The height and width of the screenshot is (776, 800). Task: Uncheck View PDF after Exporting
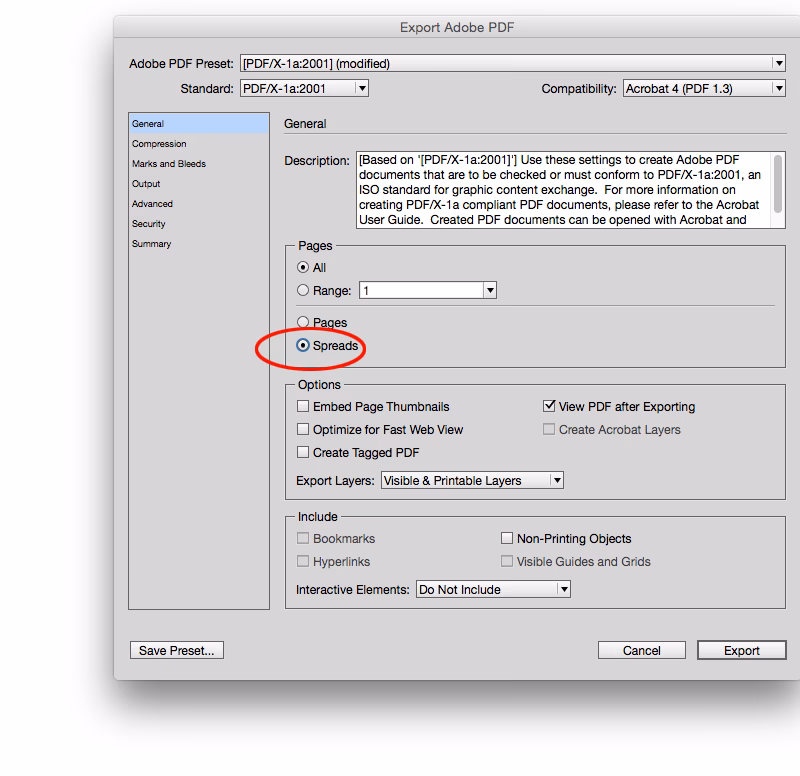[x=549, y=407]
